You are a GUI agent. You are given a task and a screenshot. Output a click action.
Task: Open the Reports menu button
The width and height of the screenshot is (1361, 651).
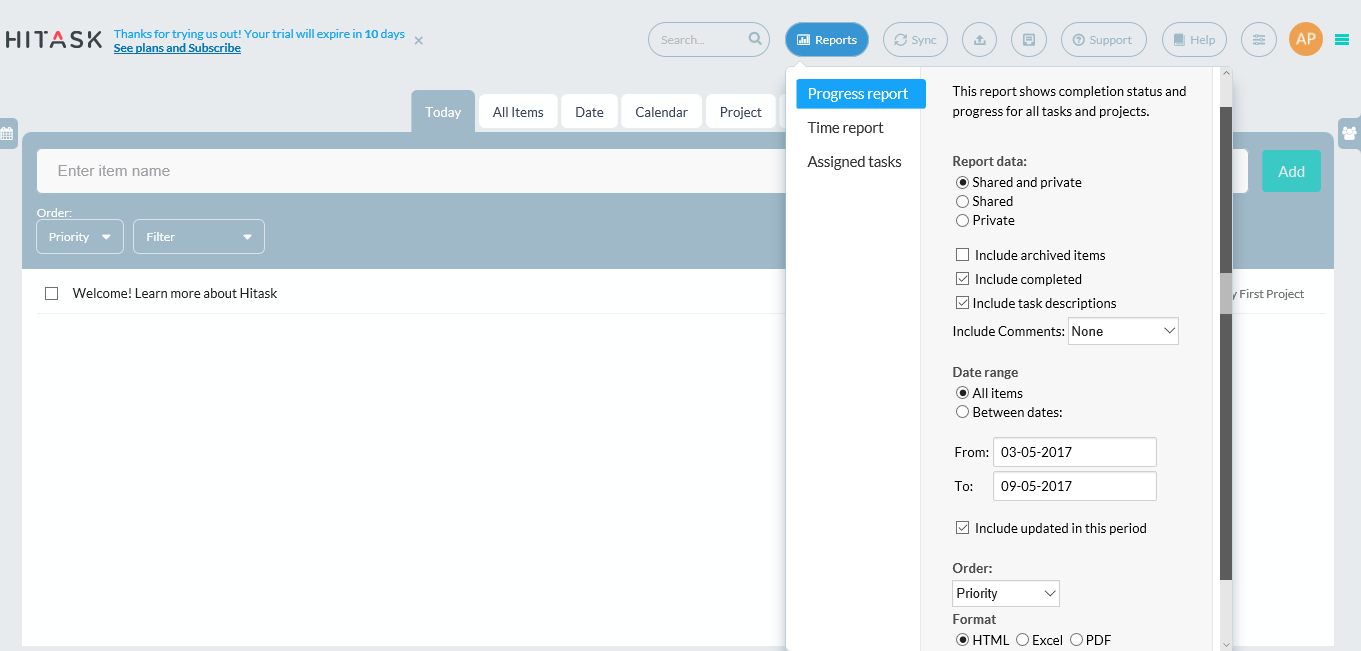point(827,40)
